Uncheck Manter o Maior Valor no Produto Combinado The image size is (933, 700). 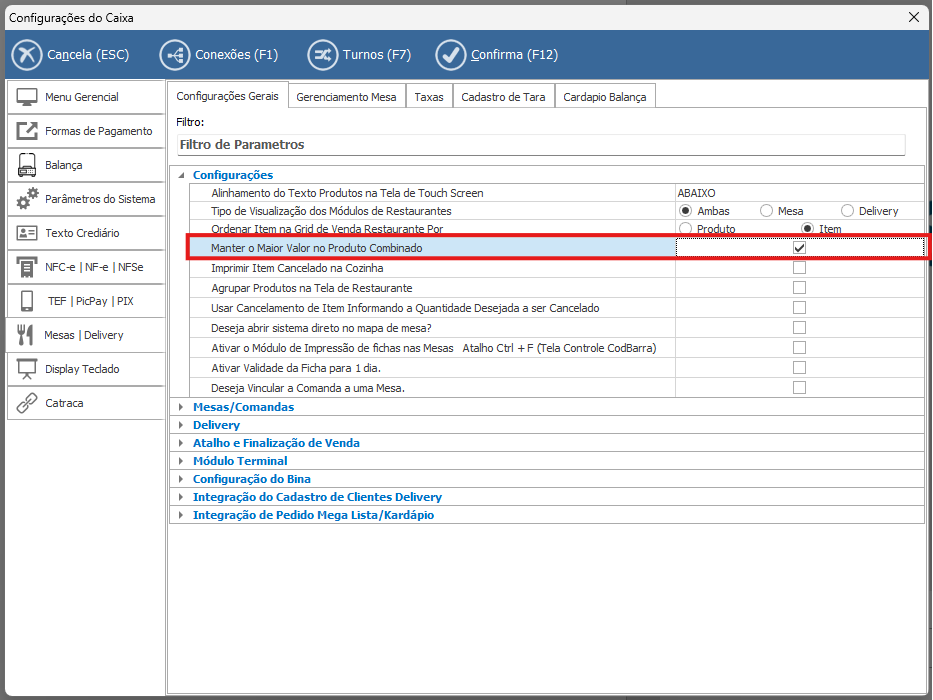tap(799, 247)
